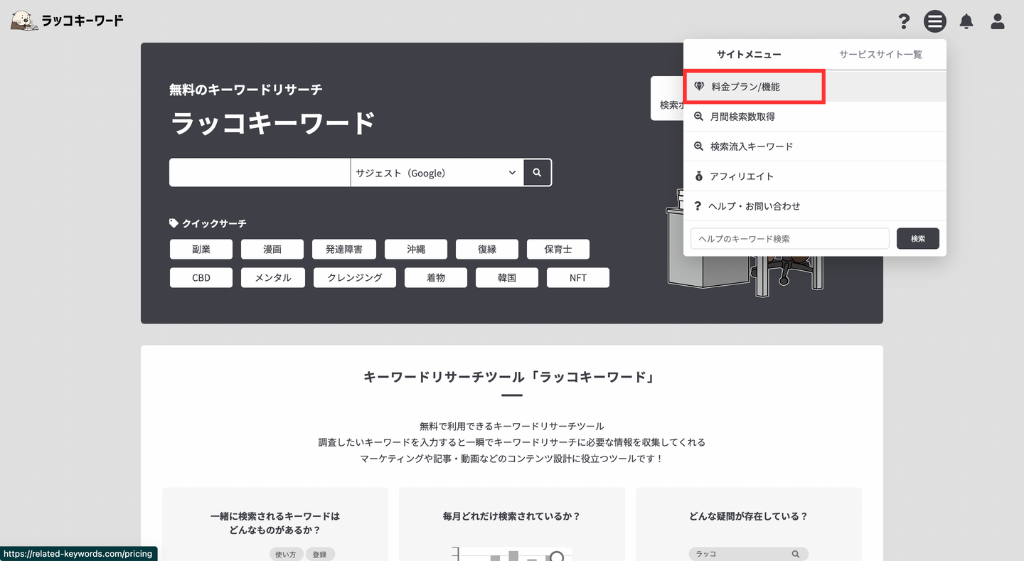Screen dimensions: 1024x561
Task: Click the money bag icon beside アフィリエイト
Action: [x=699, y=176]
